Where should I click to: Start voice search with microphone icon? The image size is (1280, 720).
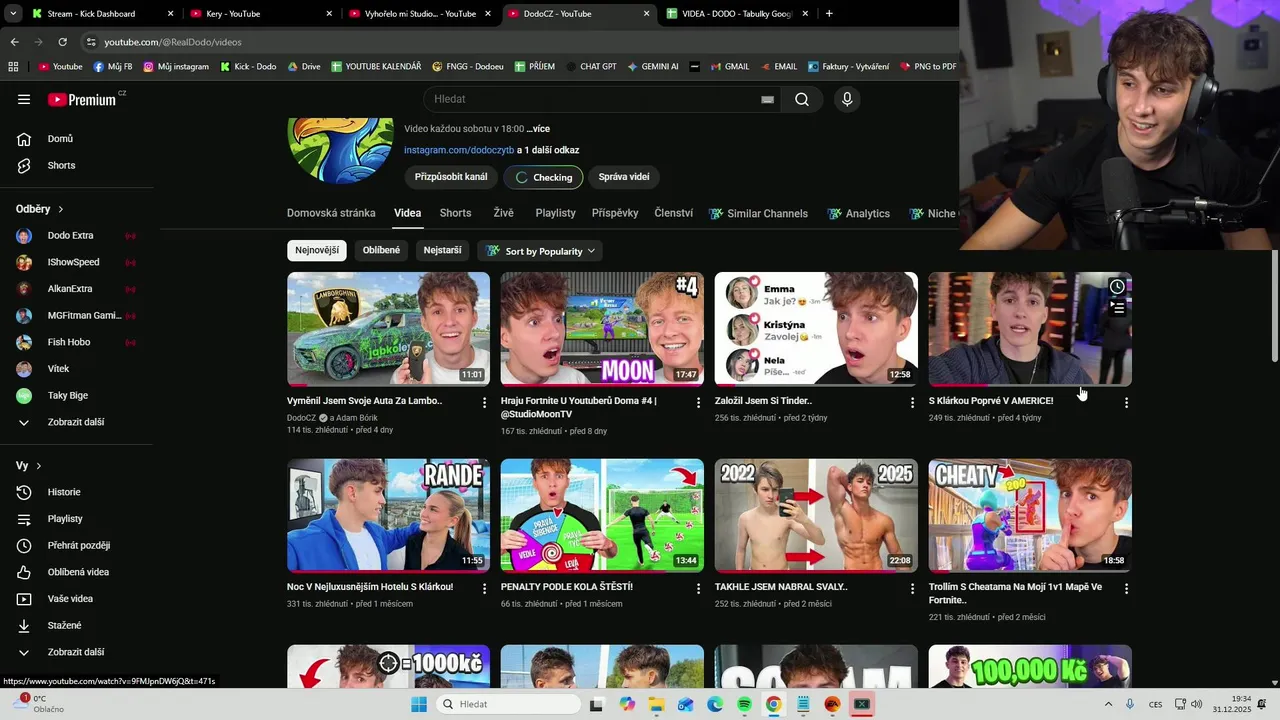click(847, 99)
